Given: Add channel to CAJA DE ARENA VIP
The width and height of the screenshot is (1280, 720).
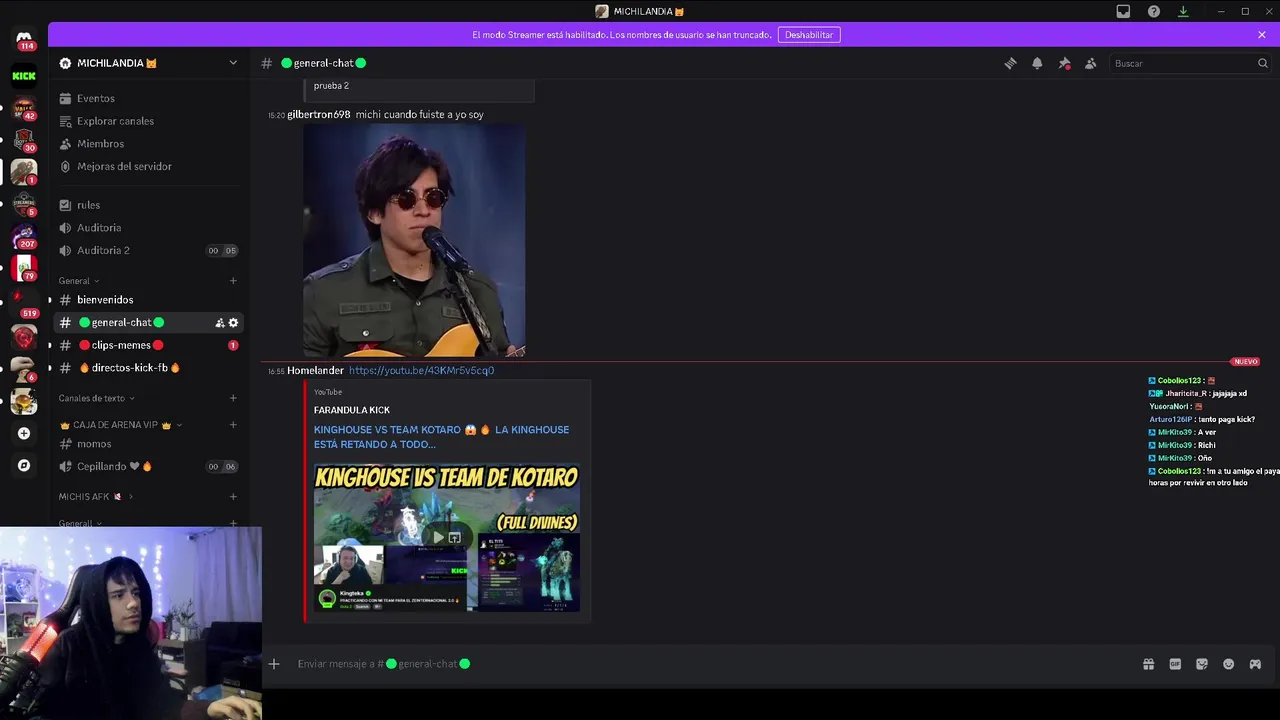Looking at the screenshot, I should [x=233, y=425].
